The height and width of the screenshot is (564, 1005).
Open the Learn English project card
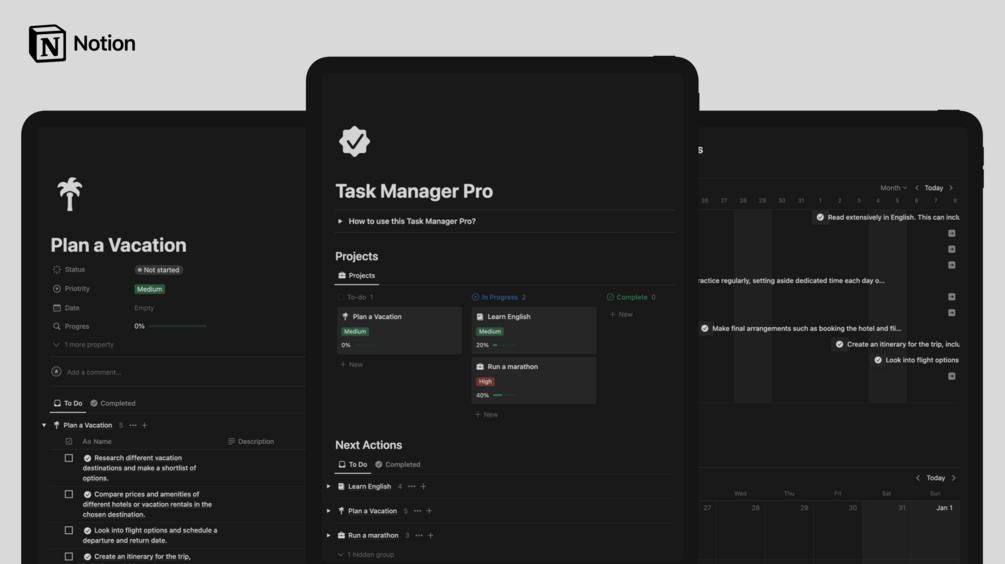click(x=534, y=331)
